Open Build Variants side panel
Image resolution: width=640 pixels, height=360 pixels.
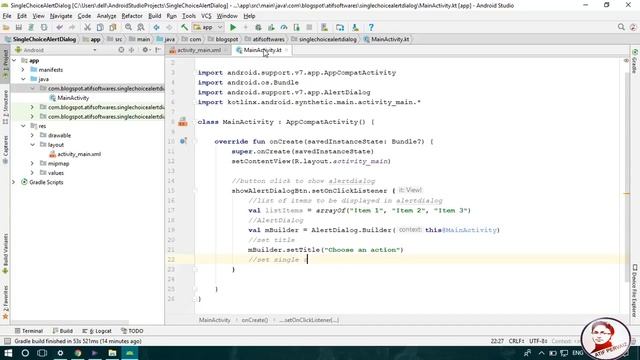(5, 253)
